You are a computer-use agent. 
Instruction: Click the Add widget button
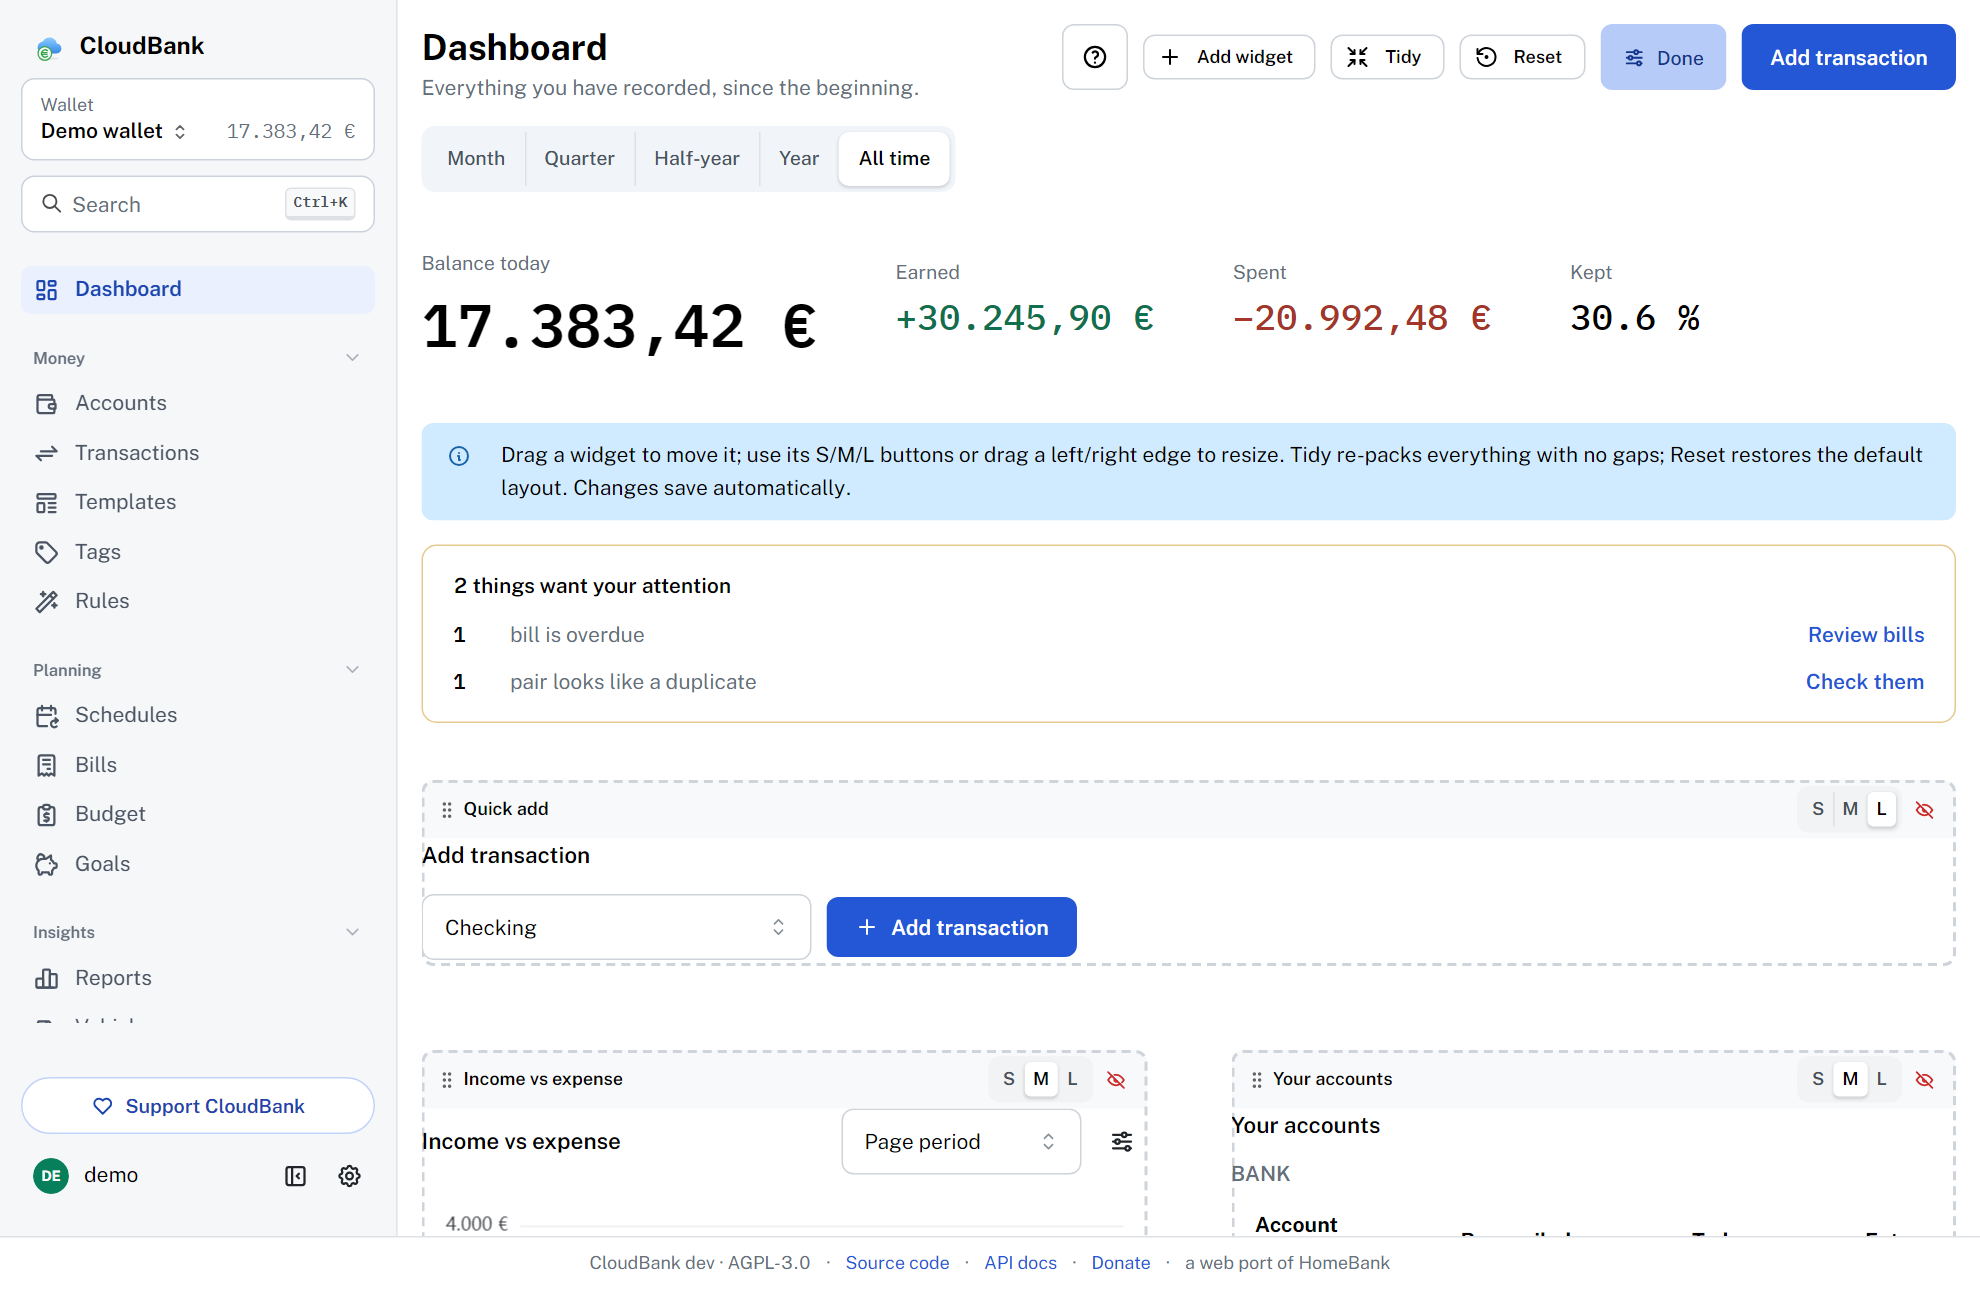point(1229,57)
